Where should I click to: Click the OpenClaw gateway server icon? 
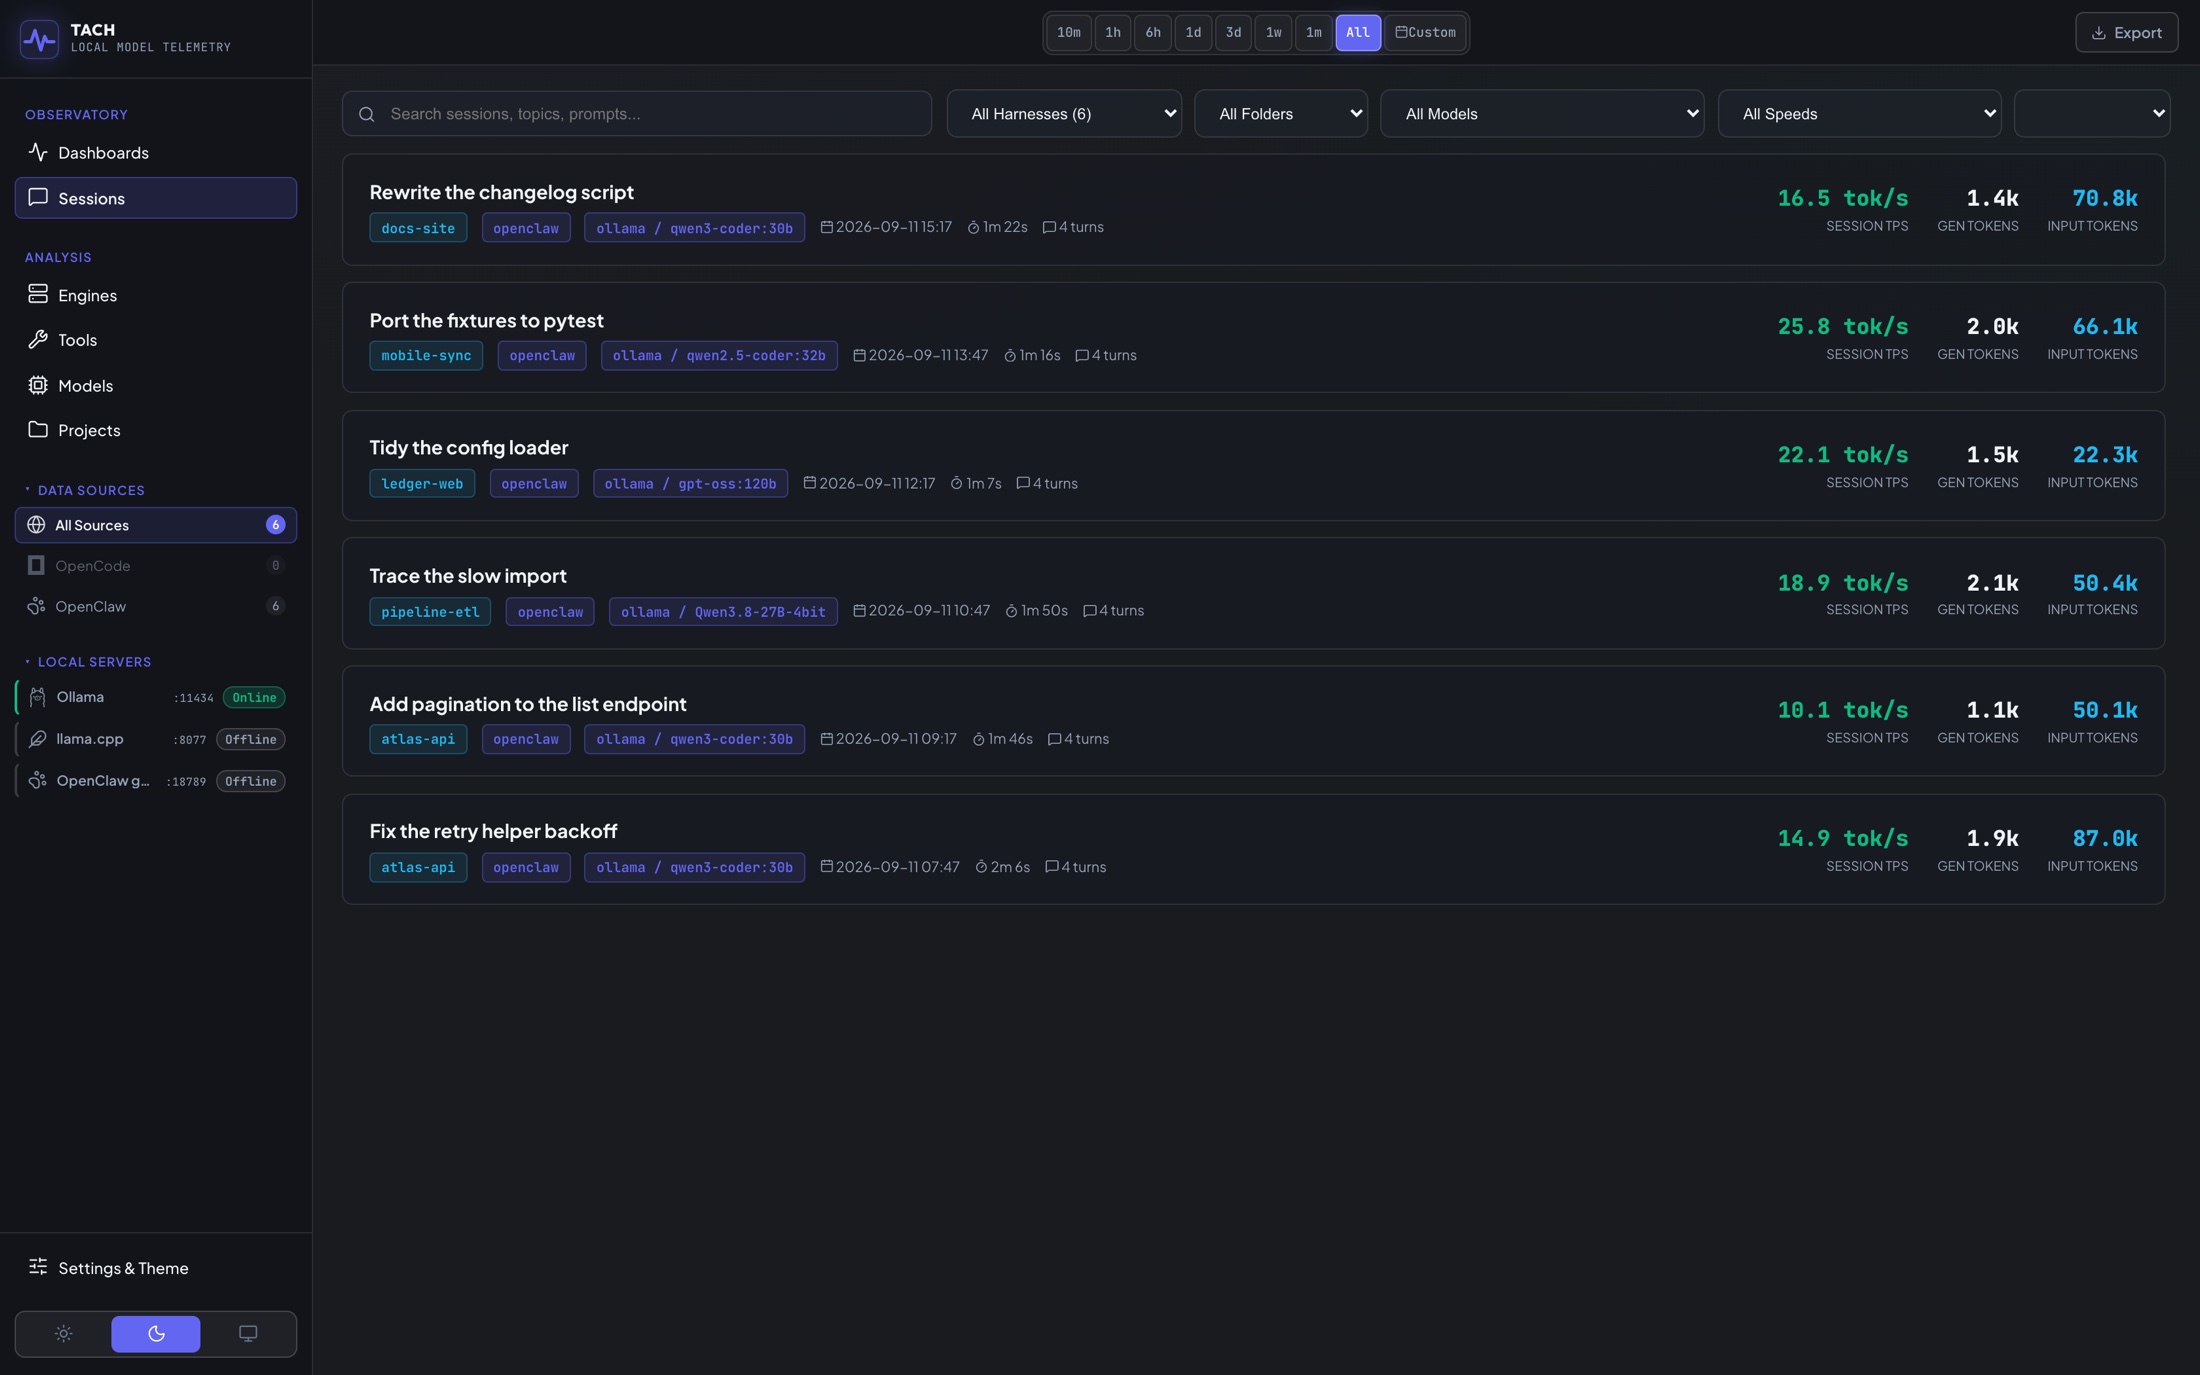pos(37,781)
